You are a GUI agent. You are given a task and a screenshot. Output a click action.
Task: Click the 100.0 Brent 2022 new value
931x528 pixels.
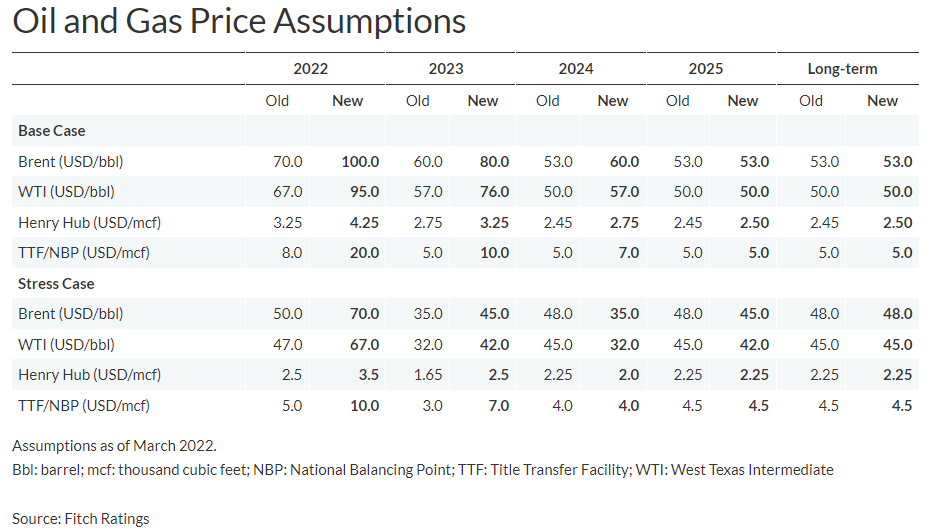coord(360,161)
